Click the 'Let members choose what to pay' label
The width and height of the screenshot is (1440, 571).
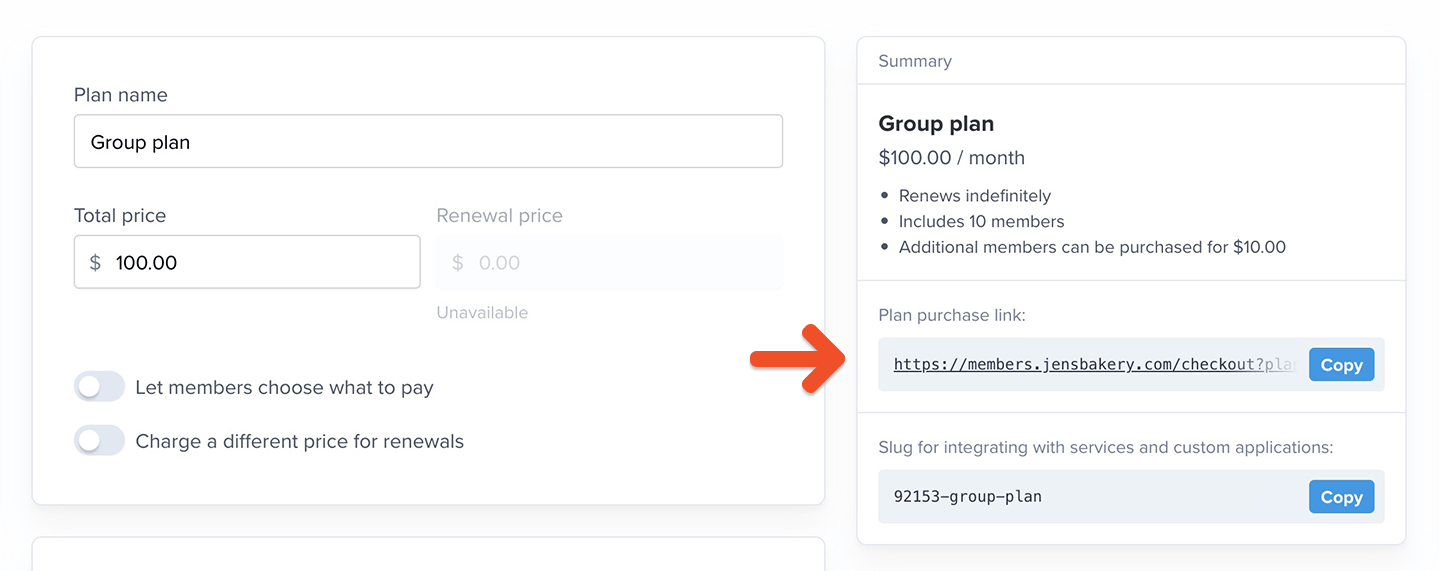pos(284,387)
